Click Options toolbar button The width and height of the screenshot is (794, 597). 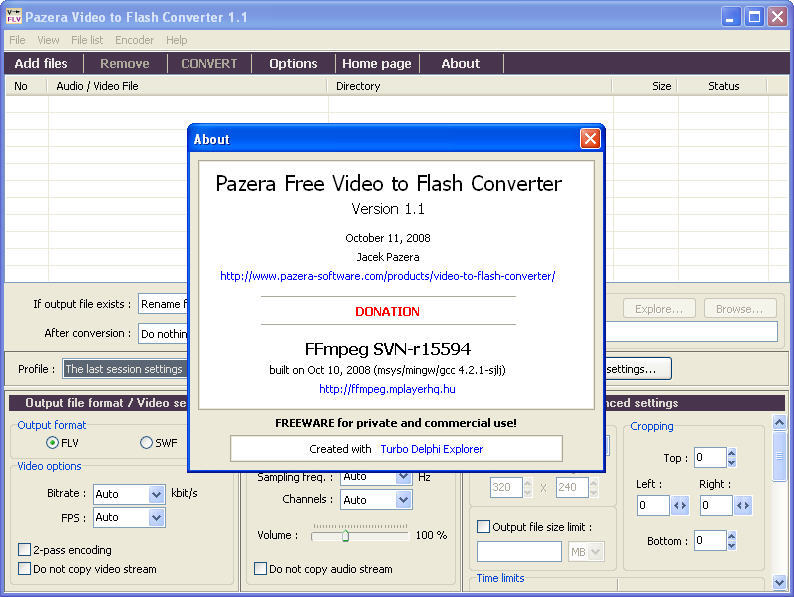(x=293, y=63)
